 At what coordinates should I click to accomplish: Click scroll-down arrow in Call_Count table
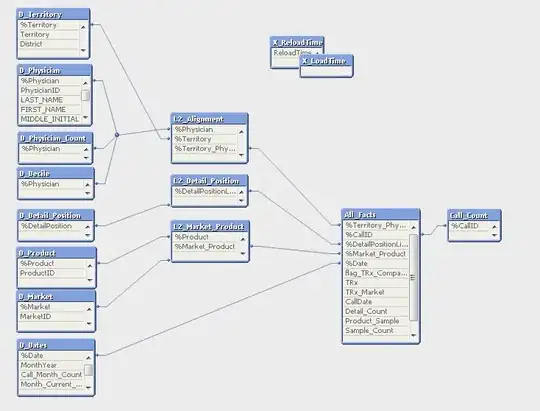495,235
